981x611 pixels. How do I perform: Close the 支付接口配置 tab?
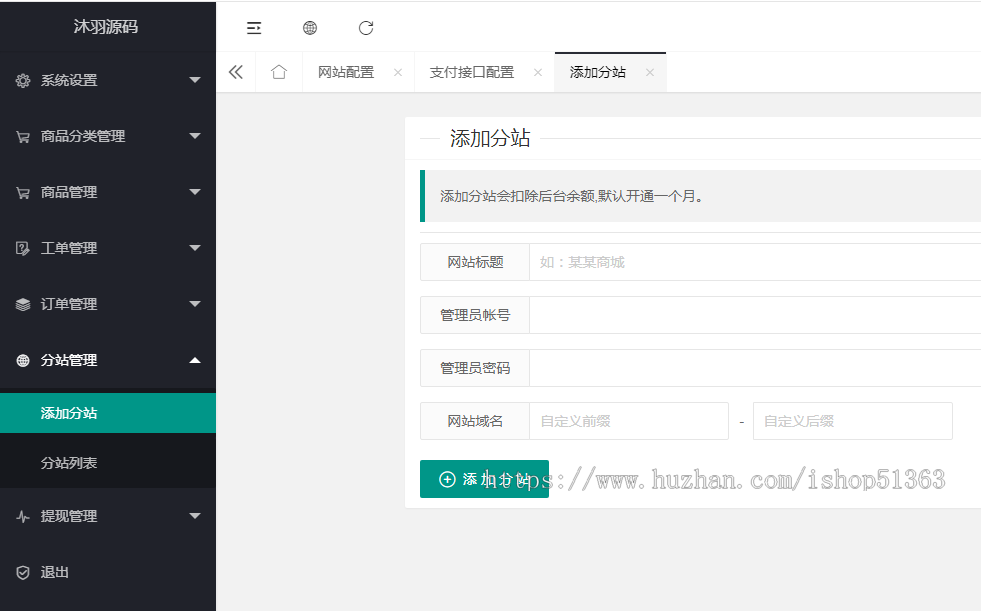[538, 73]
